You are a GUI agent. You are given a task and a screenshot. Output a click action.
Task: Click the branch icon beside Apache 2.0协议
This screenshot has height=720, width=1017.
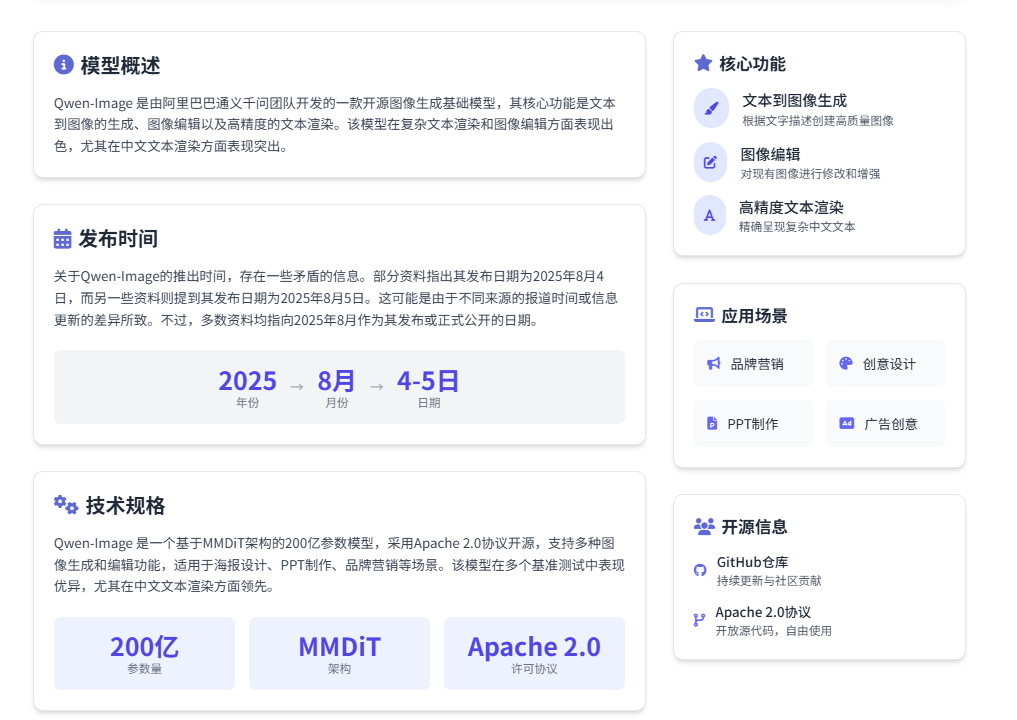[x=699, y=620]
